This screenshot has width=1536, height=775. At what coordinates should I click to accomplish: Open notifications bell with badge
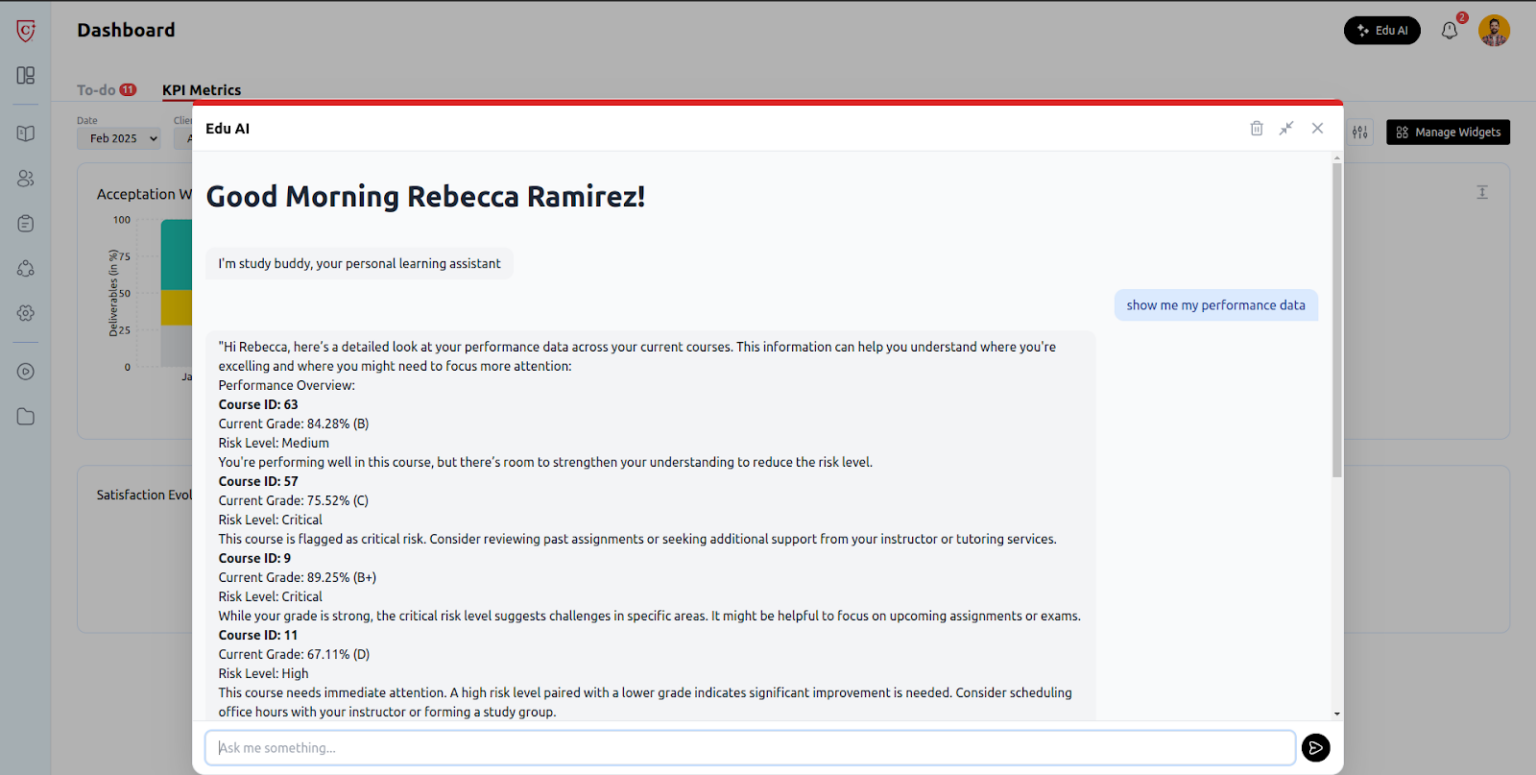tap(1449, 31)
